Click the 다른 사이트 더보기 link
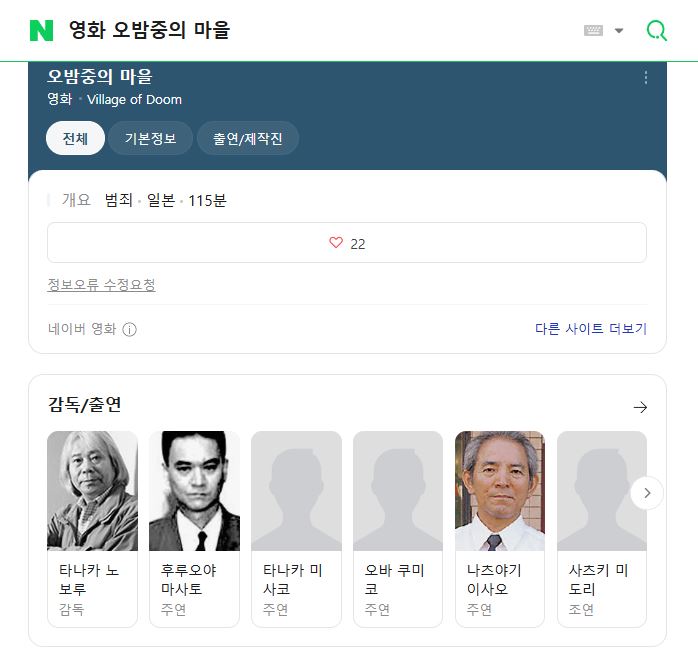Image resolution: width=698 pixels, height=650 pixels. point(591,329)
